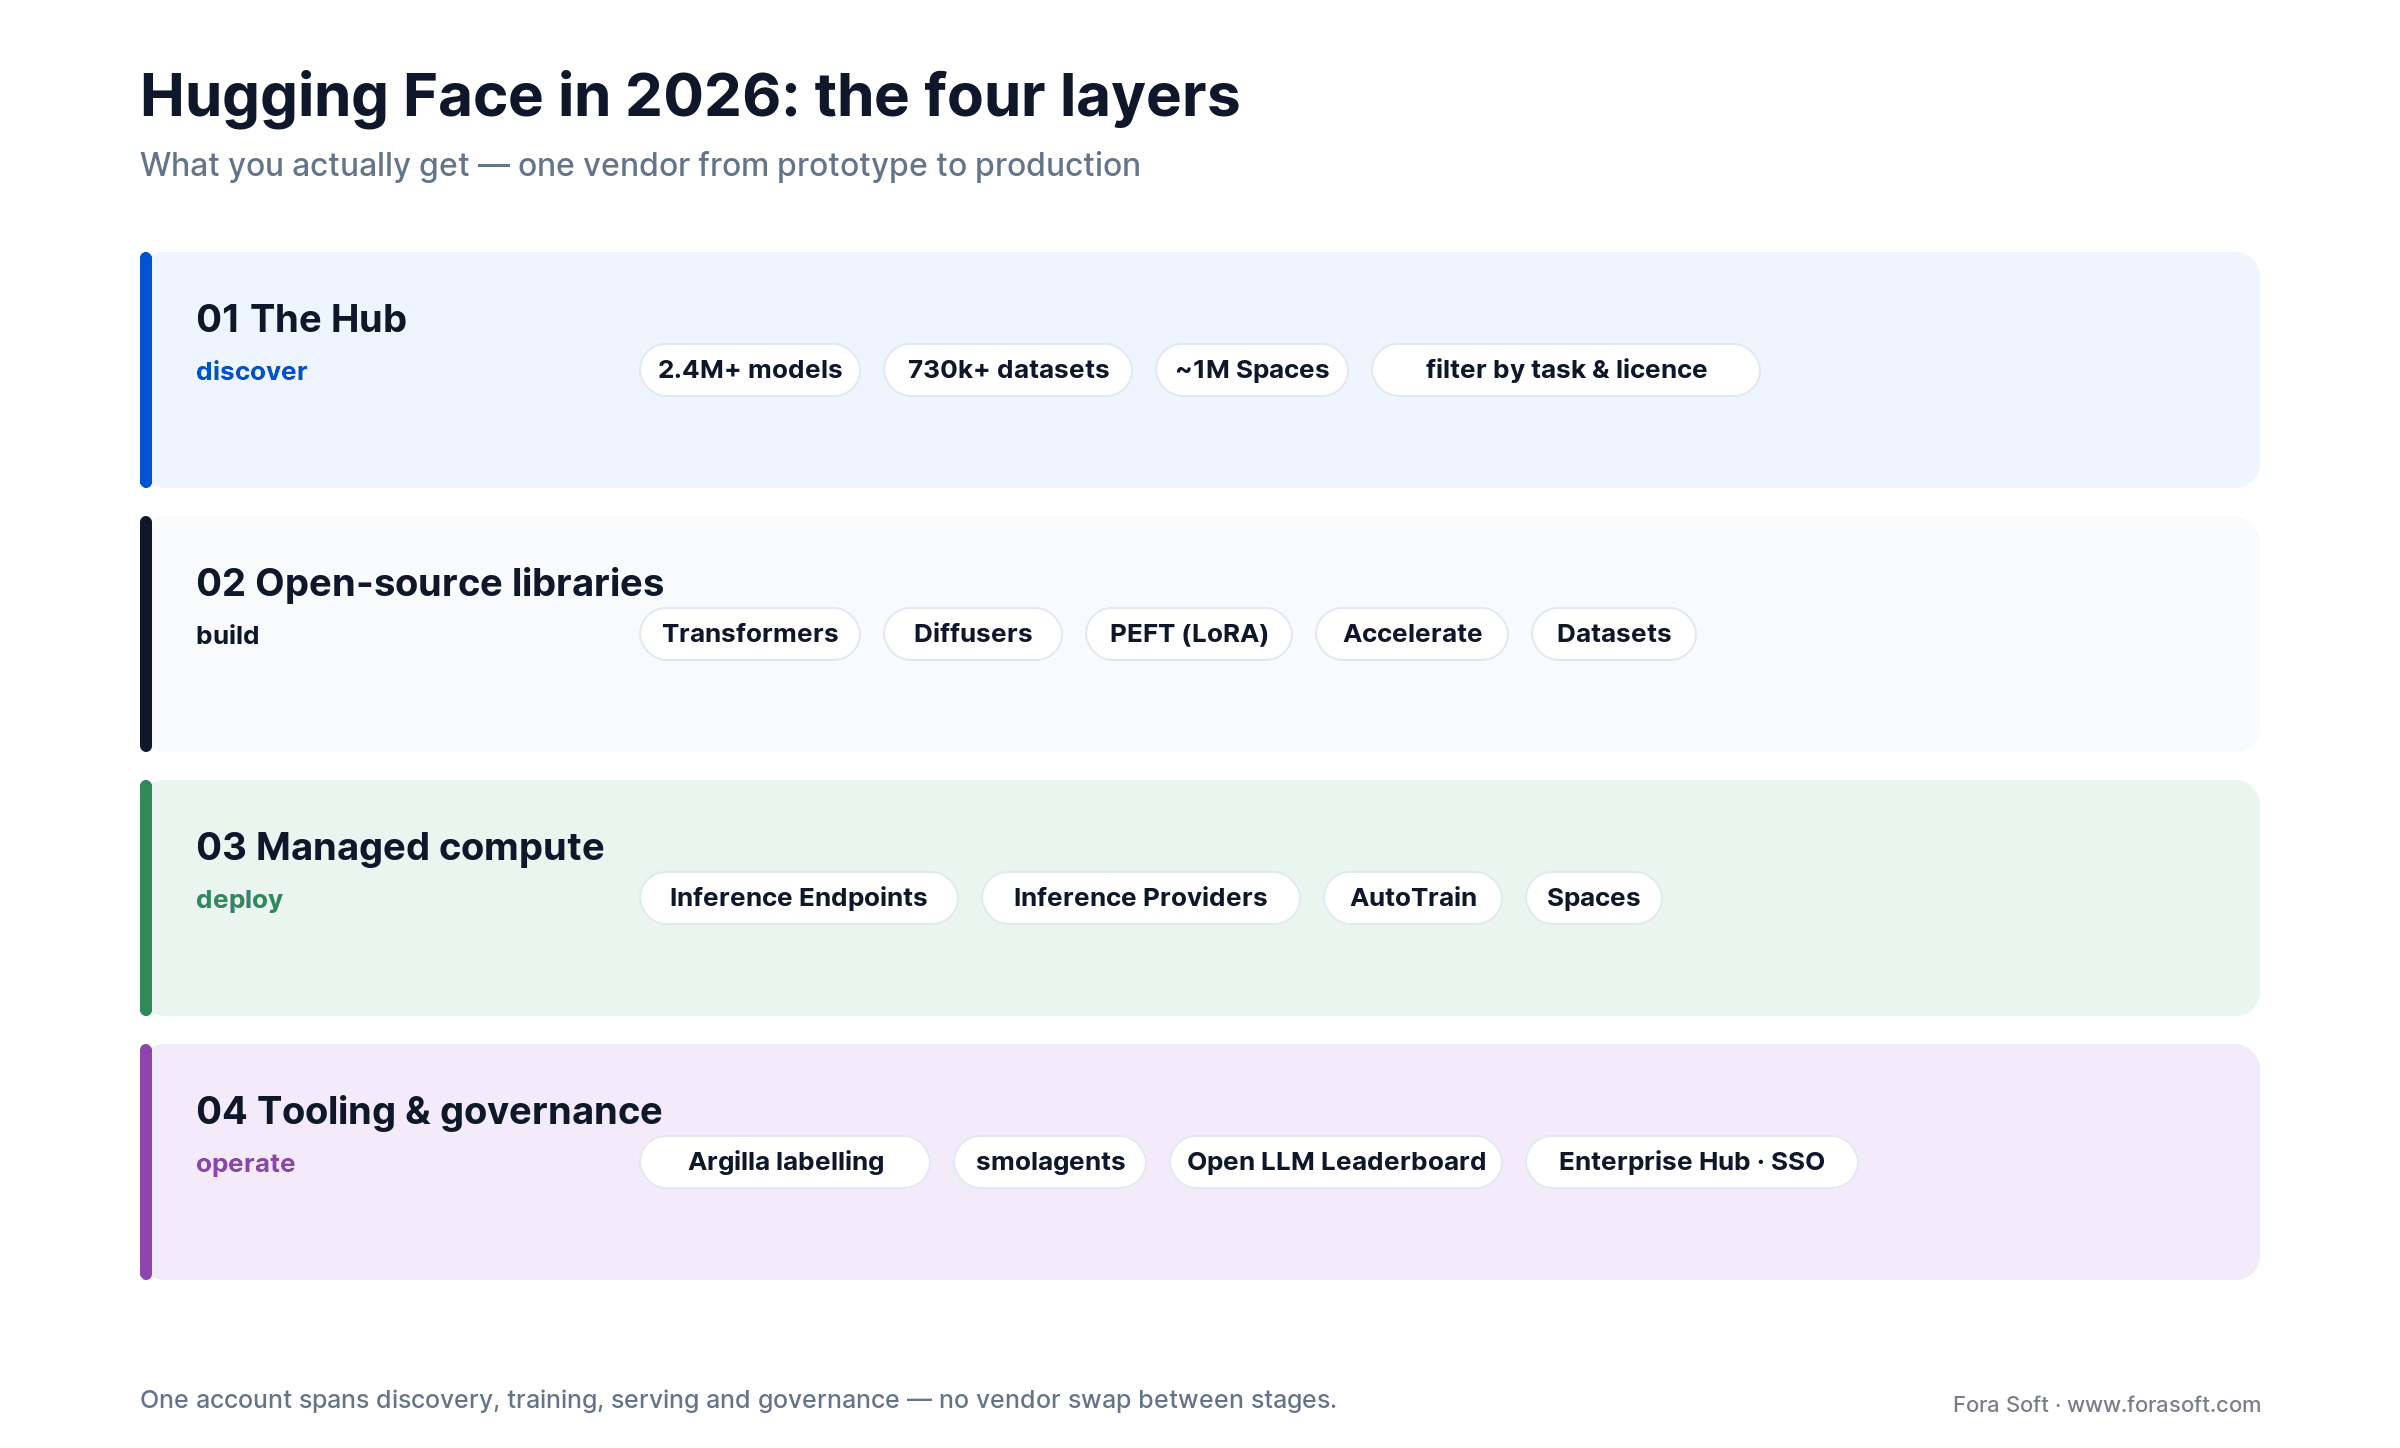
Task: Click the 'build' label
Action: tap(227, 635)
